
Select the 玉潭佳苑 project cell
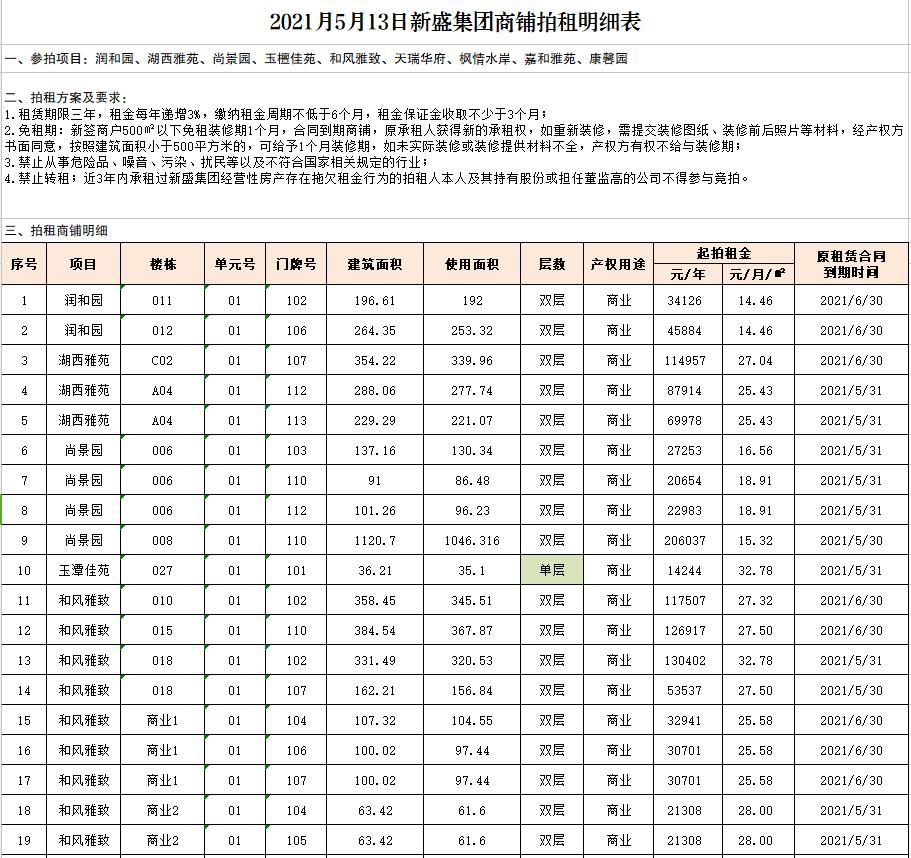84,571
